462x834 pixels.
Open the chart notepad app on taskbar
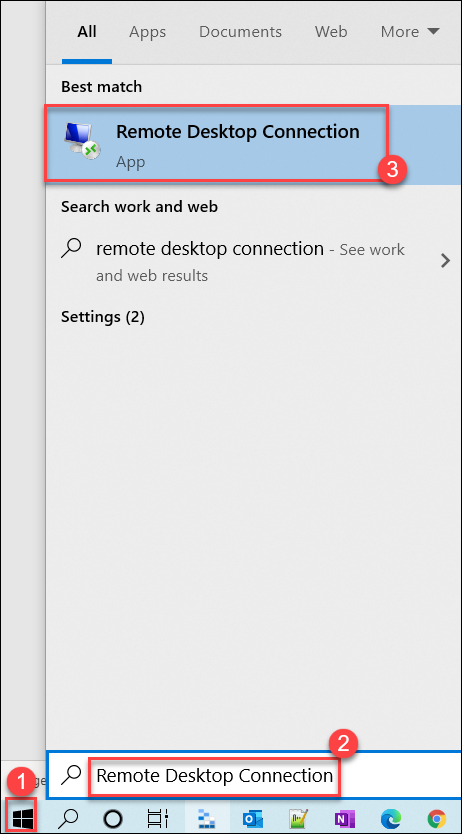(298, 818)
